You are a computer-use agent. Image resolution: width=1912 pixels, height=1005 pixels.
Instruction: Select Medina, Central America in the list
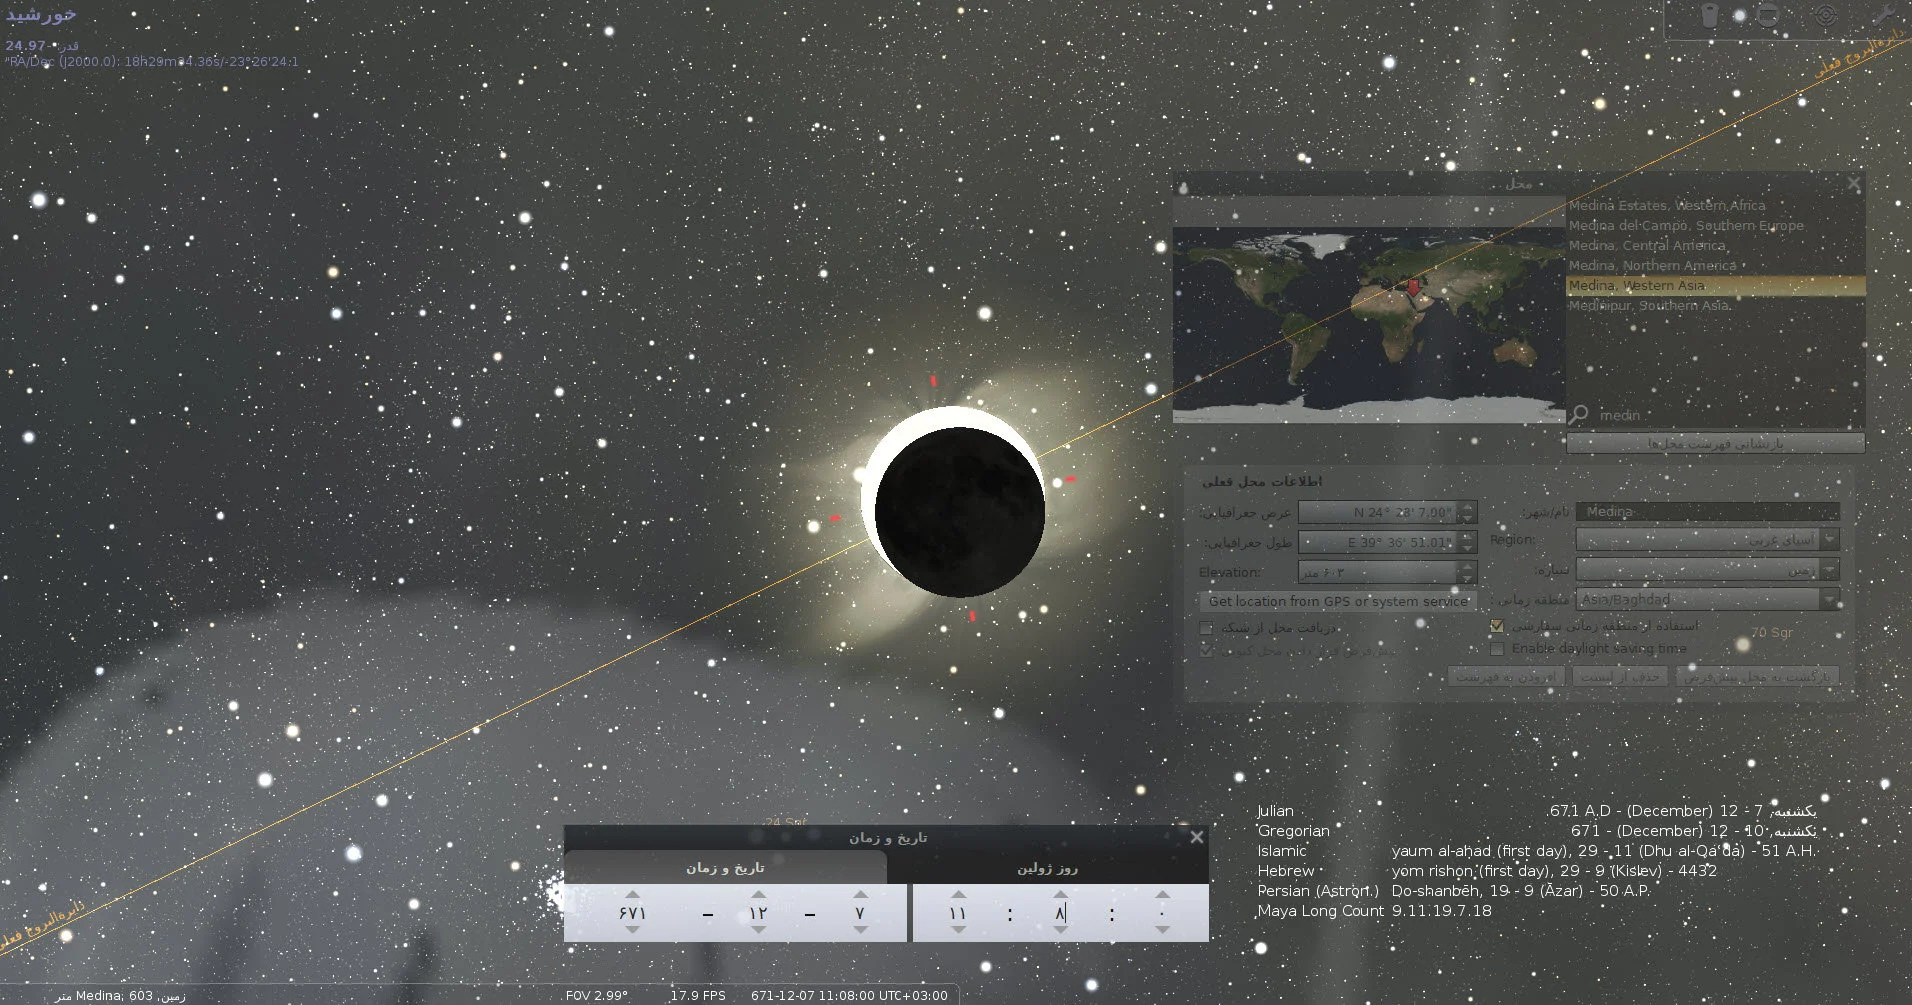[x=1715, y=246]
